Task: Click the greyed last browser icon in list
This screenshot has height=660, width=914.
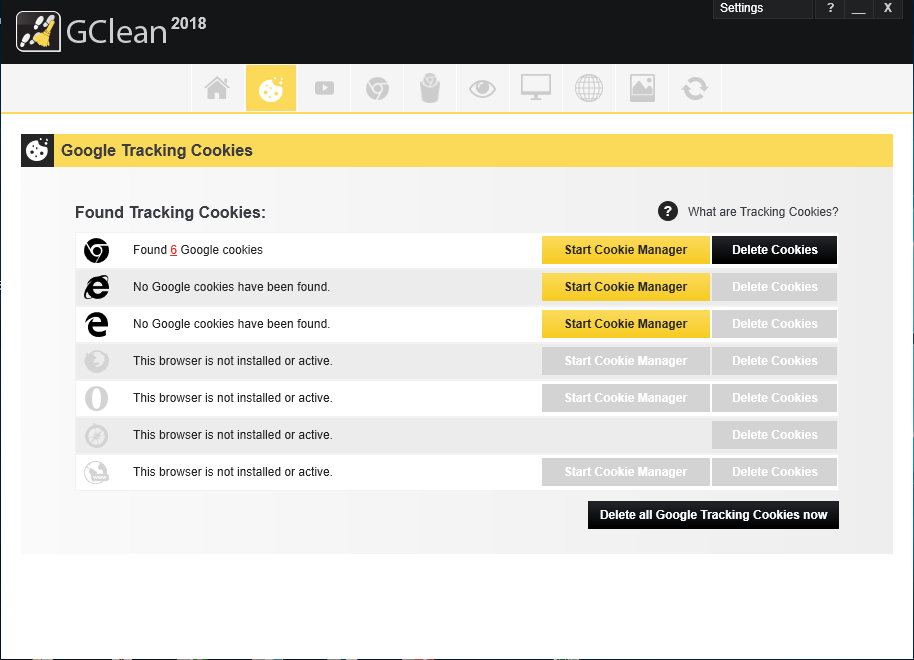Action: (x=96, y=472)
